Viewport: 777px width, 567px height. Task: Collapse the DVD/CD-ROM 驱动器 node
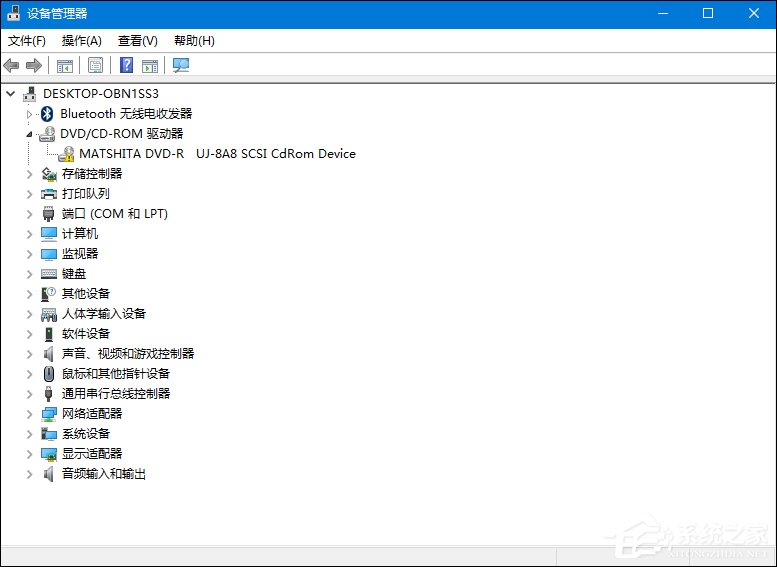click(x=29, y=134)
